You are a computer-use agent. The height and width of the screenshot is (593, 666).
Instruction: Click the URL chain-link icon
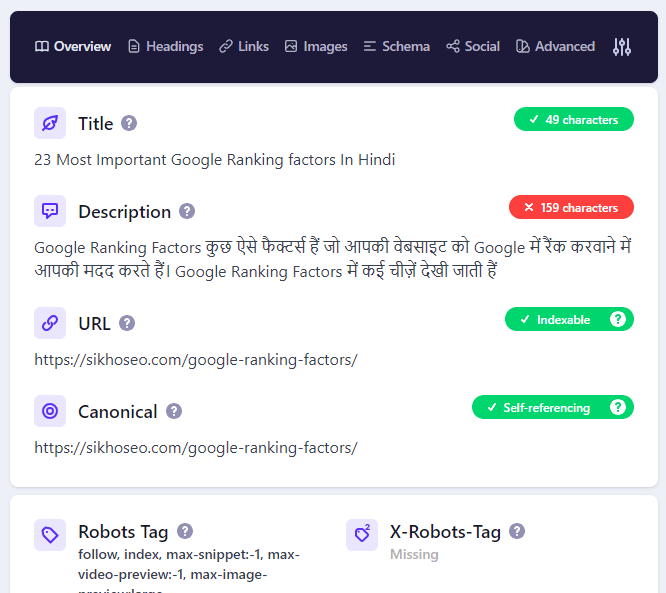(50, 323)
